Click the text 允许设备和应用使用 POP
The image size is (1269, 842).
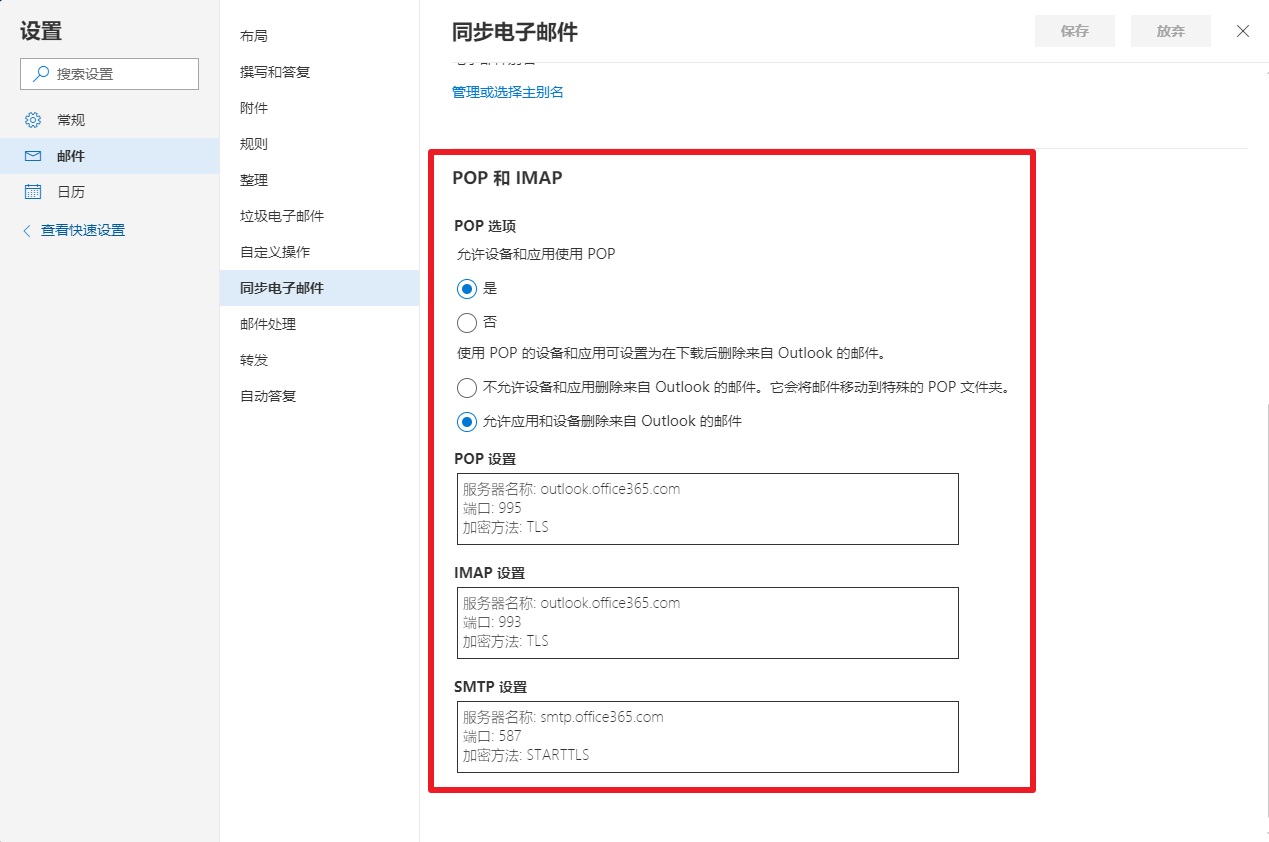point(535,254)
